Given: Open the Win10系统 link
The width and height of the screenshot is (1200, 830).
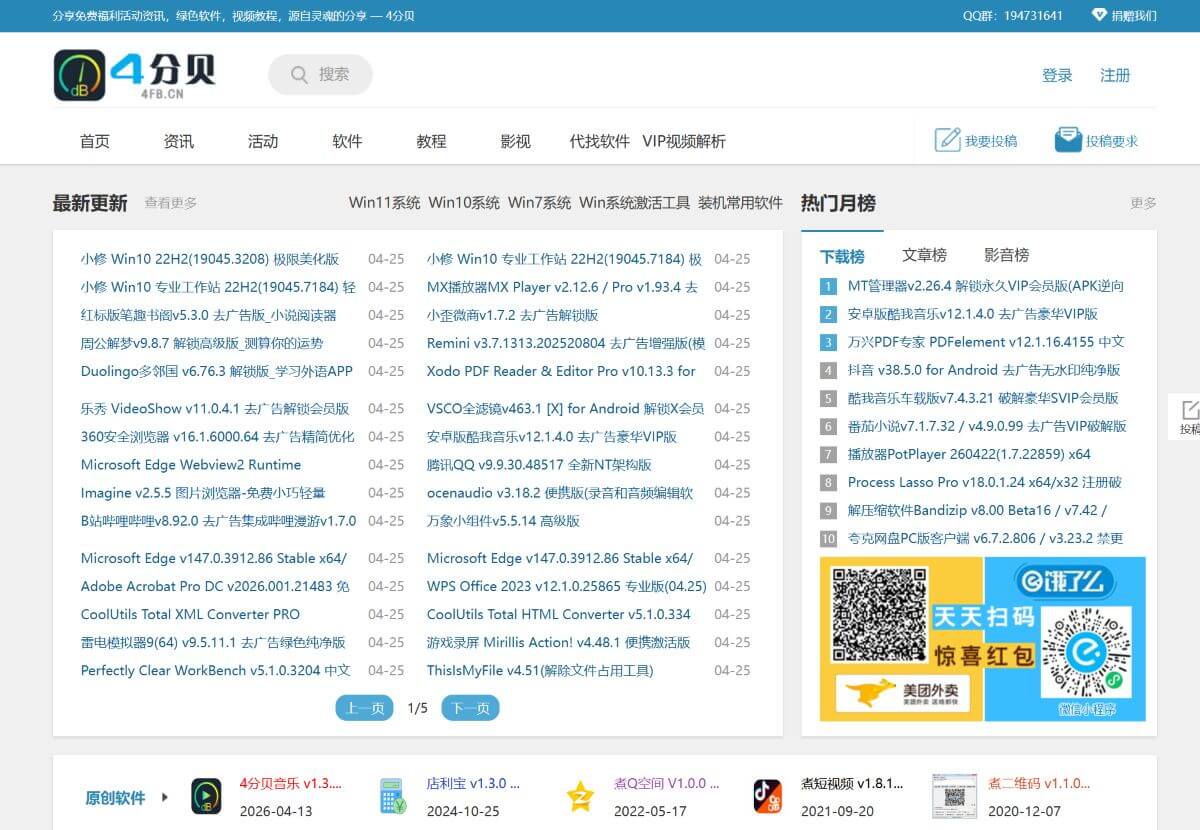Looking at the screenshot, I should click(x=464, y=202).
